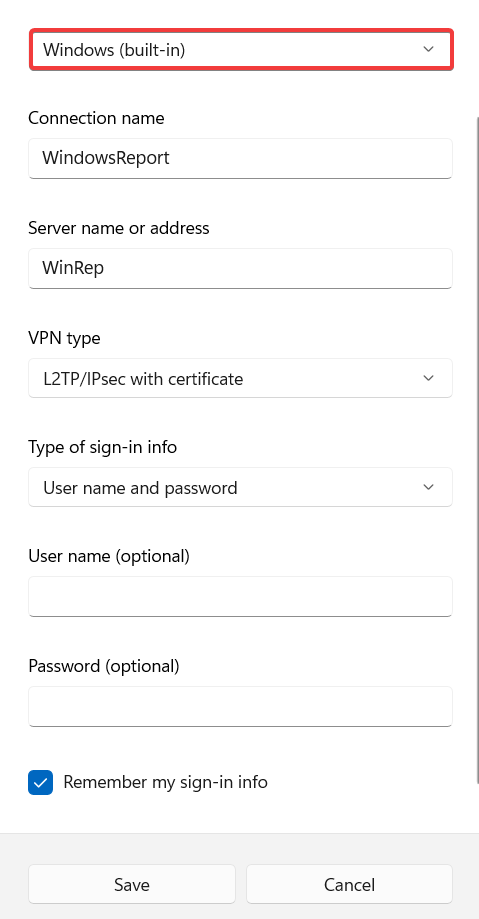
Task: Click the chevron arrow beside Windows (built-in)
Action: 429,49
